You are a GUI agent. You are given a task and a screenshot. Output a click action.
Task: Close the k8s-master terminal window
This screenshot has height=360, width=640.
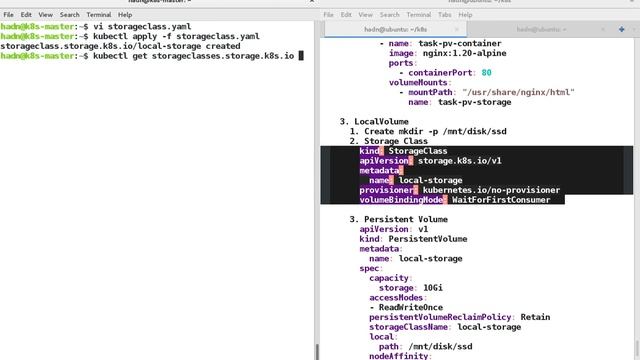pos(312,1)
